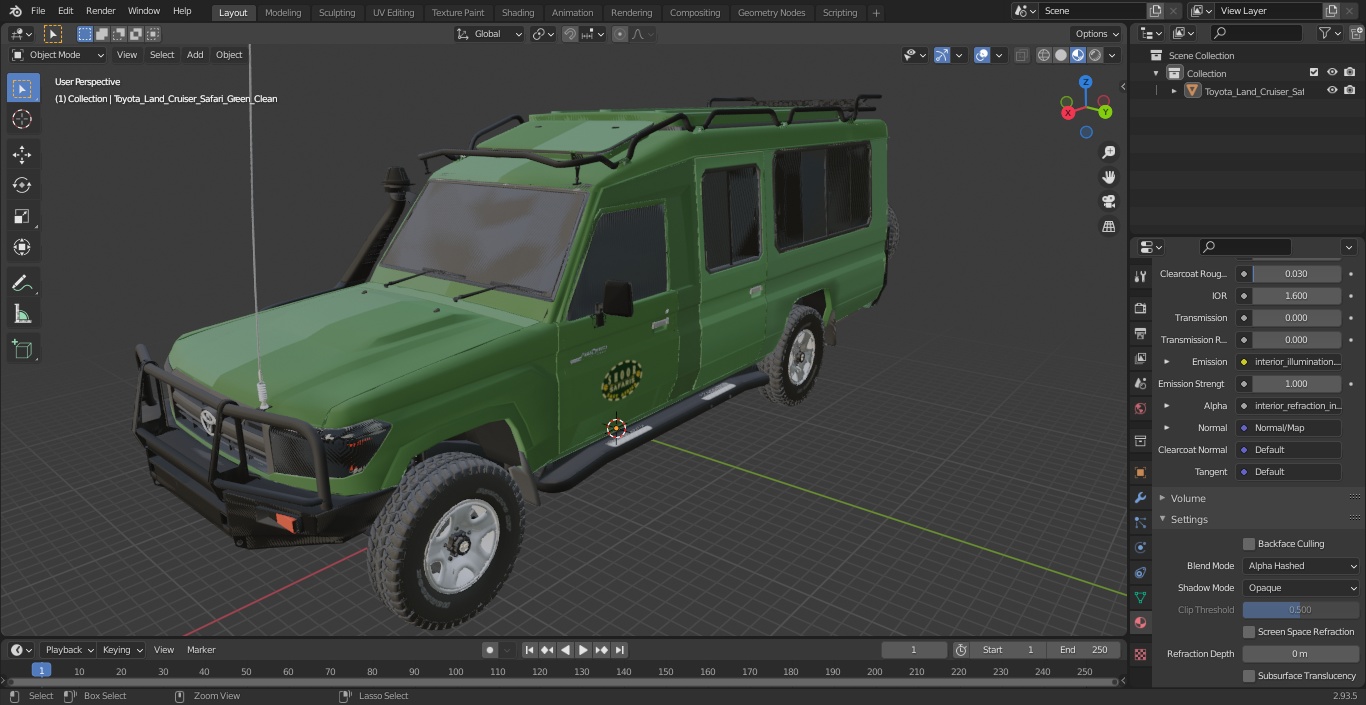Open the Object Mode dropdown
Image resolution: width=1366 pixels, height=705 pixels.
(58, 55)
